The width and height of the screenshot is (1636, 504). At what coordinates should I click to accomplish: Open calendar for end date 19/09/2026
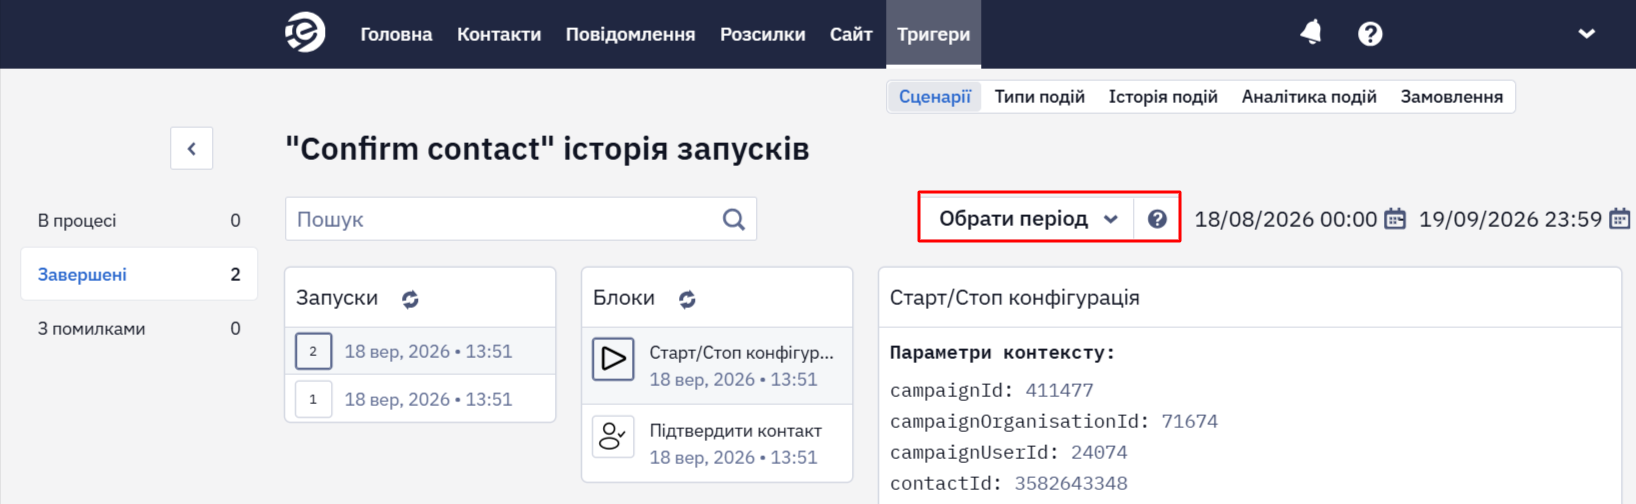[1620, 219]
